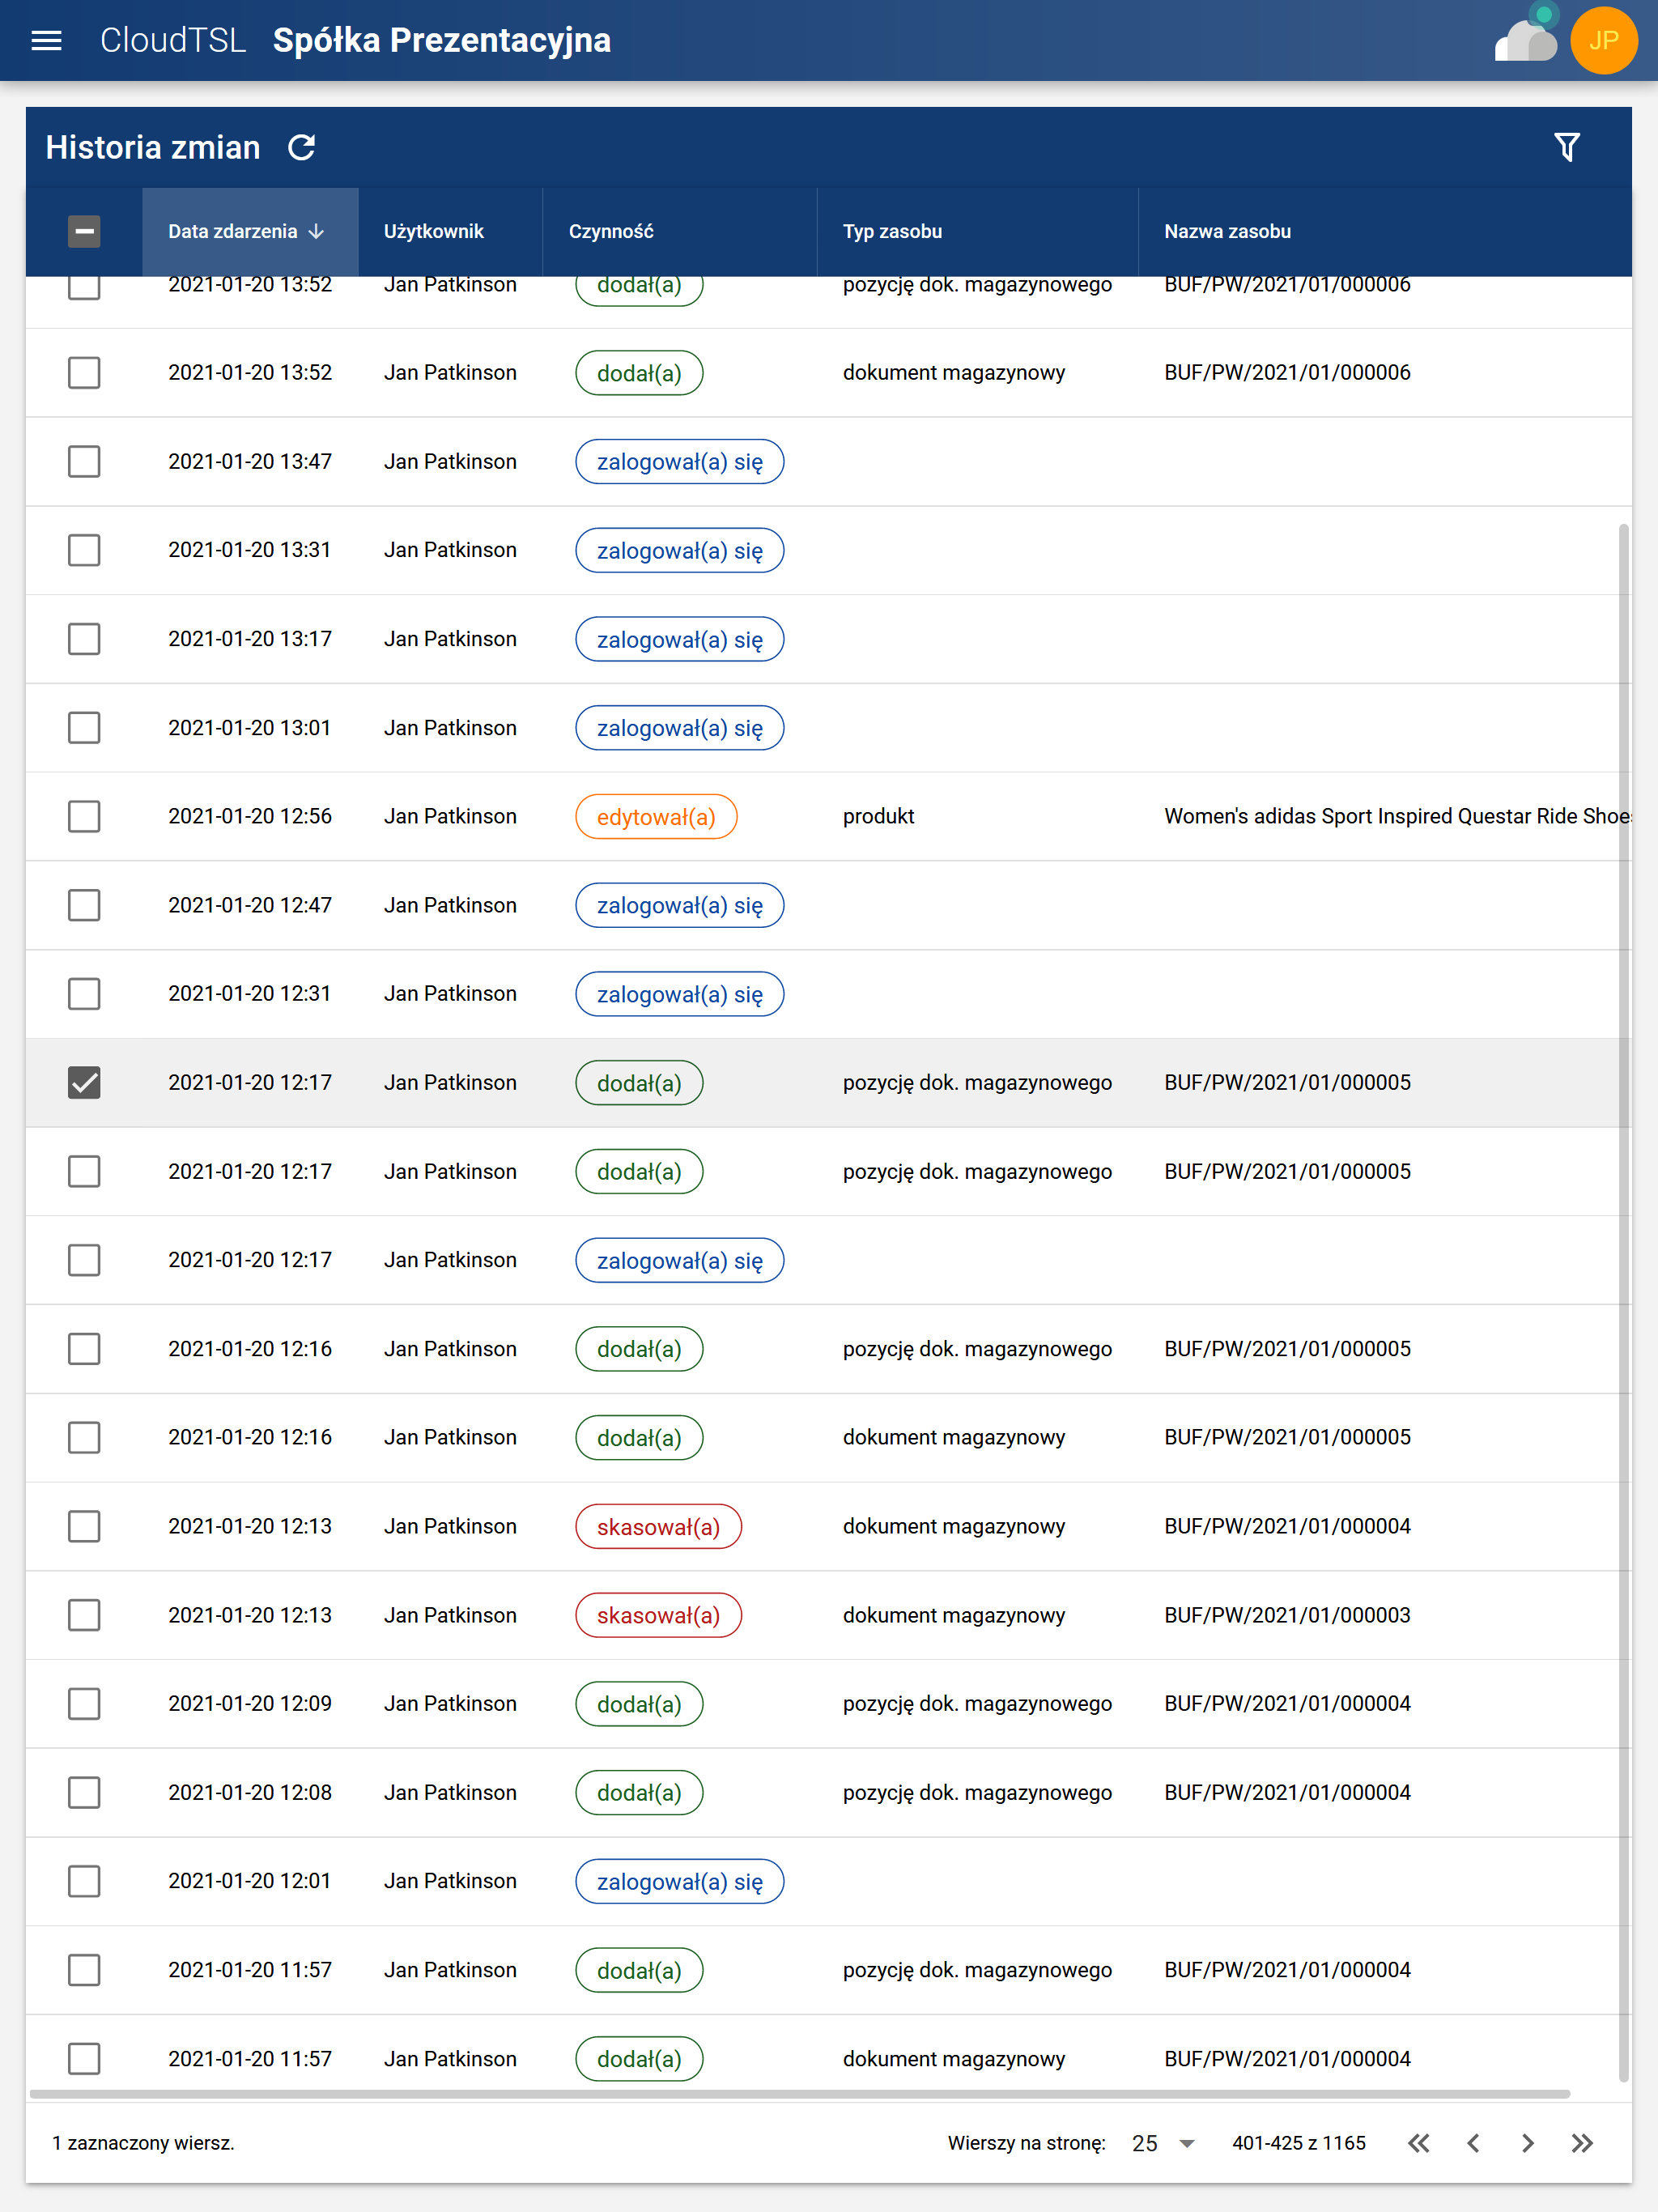Open the rows per page dropdown

1164,2143
